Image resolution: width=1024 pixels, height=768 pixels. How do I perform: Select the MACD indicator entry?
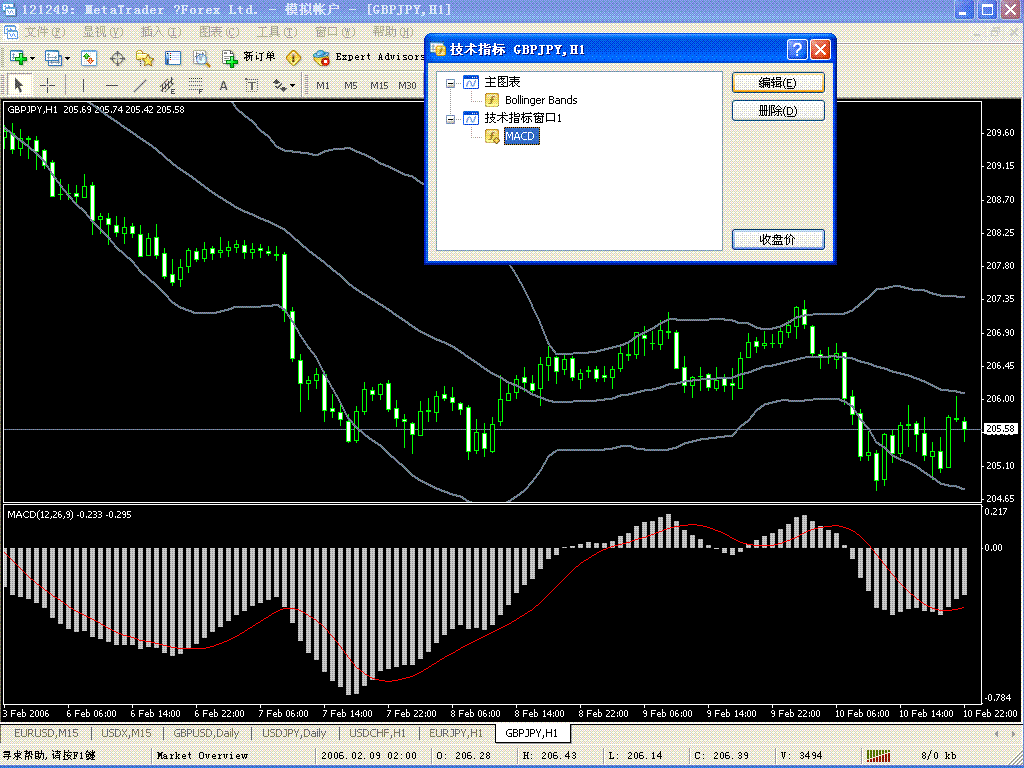point(520,136)
